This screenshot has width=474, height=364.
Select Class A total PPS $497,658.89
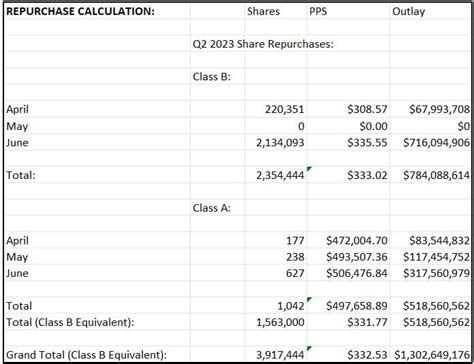pyautogui.click(x=357, y=306)
